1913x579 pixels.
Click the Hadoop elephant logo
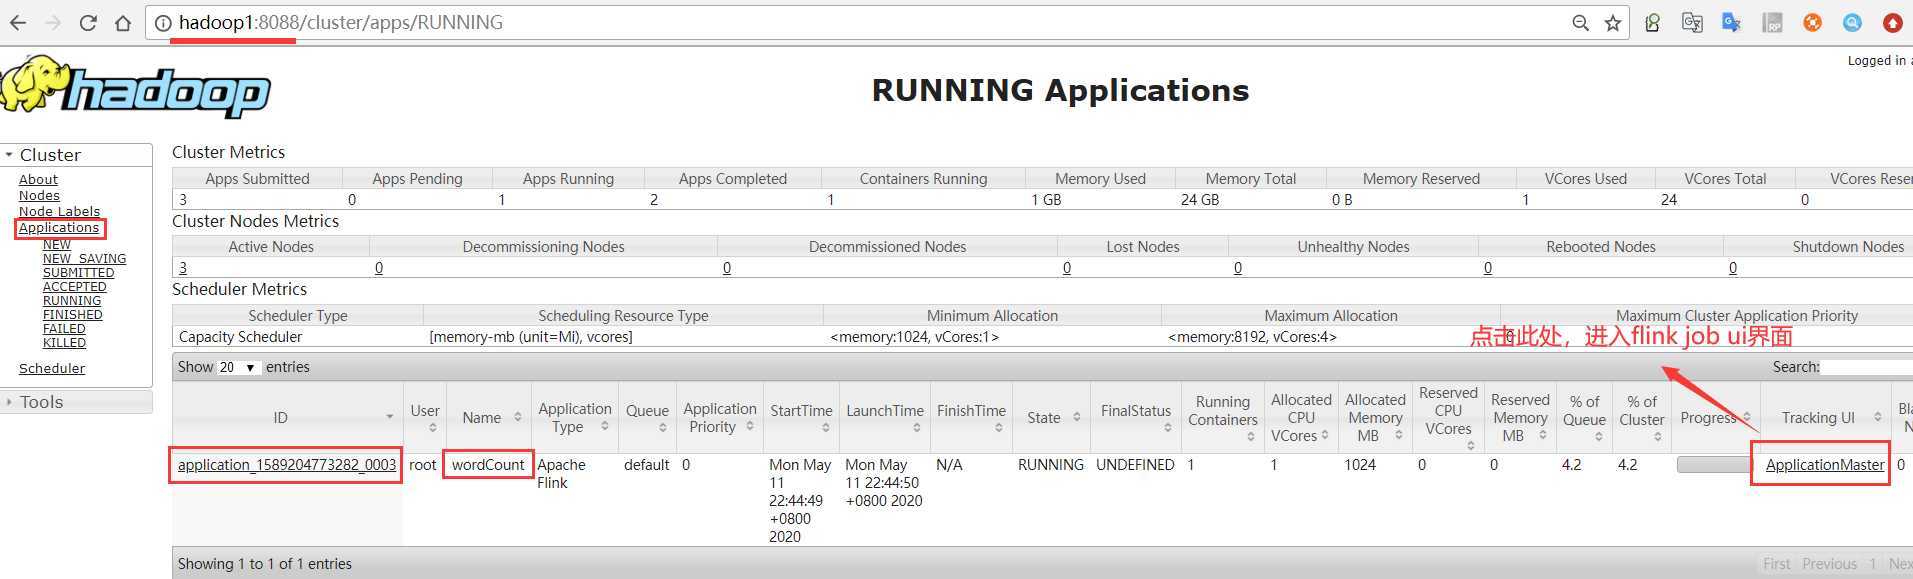click(135, 88)
